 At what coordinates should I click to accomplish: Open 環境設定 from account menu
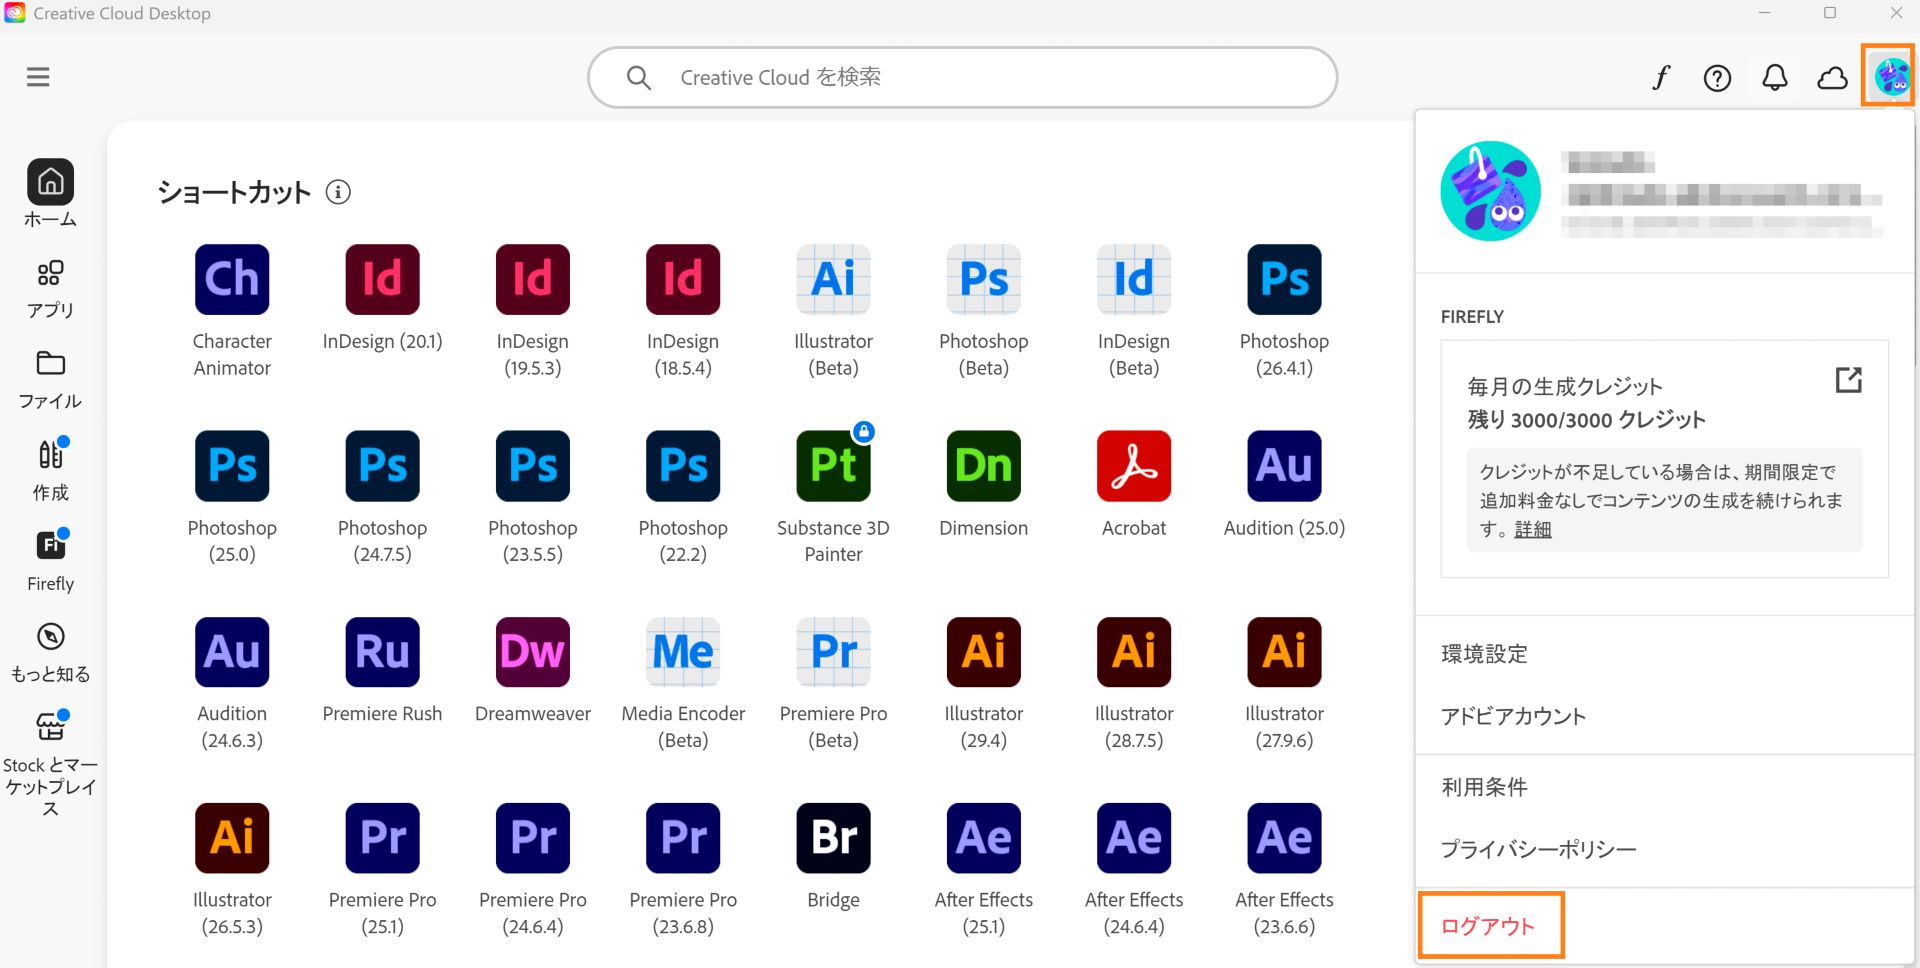pyautogui.click(x=1485, y=654)
